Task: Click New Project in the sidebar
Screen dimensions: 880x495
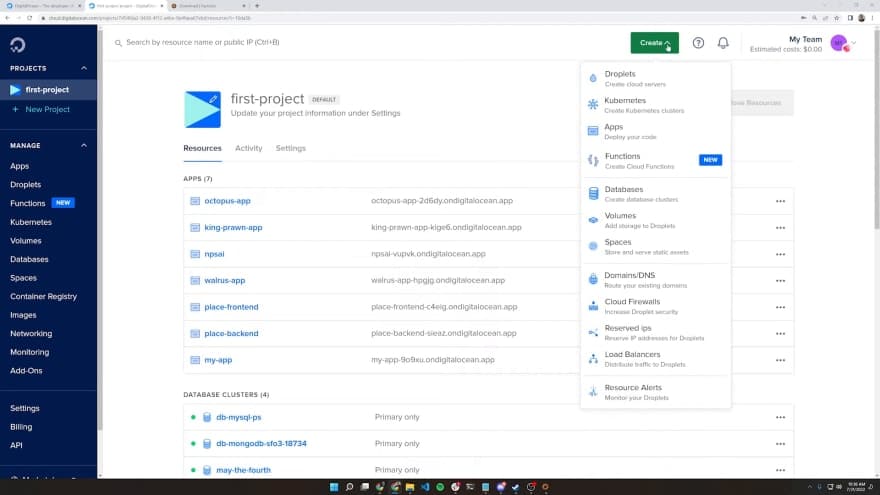Action: (x=47, y=109)
